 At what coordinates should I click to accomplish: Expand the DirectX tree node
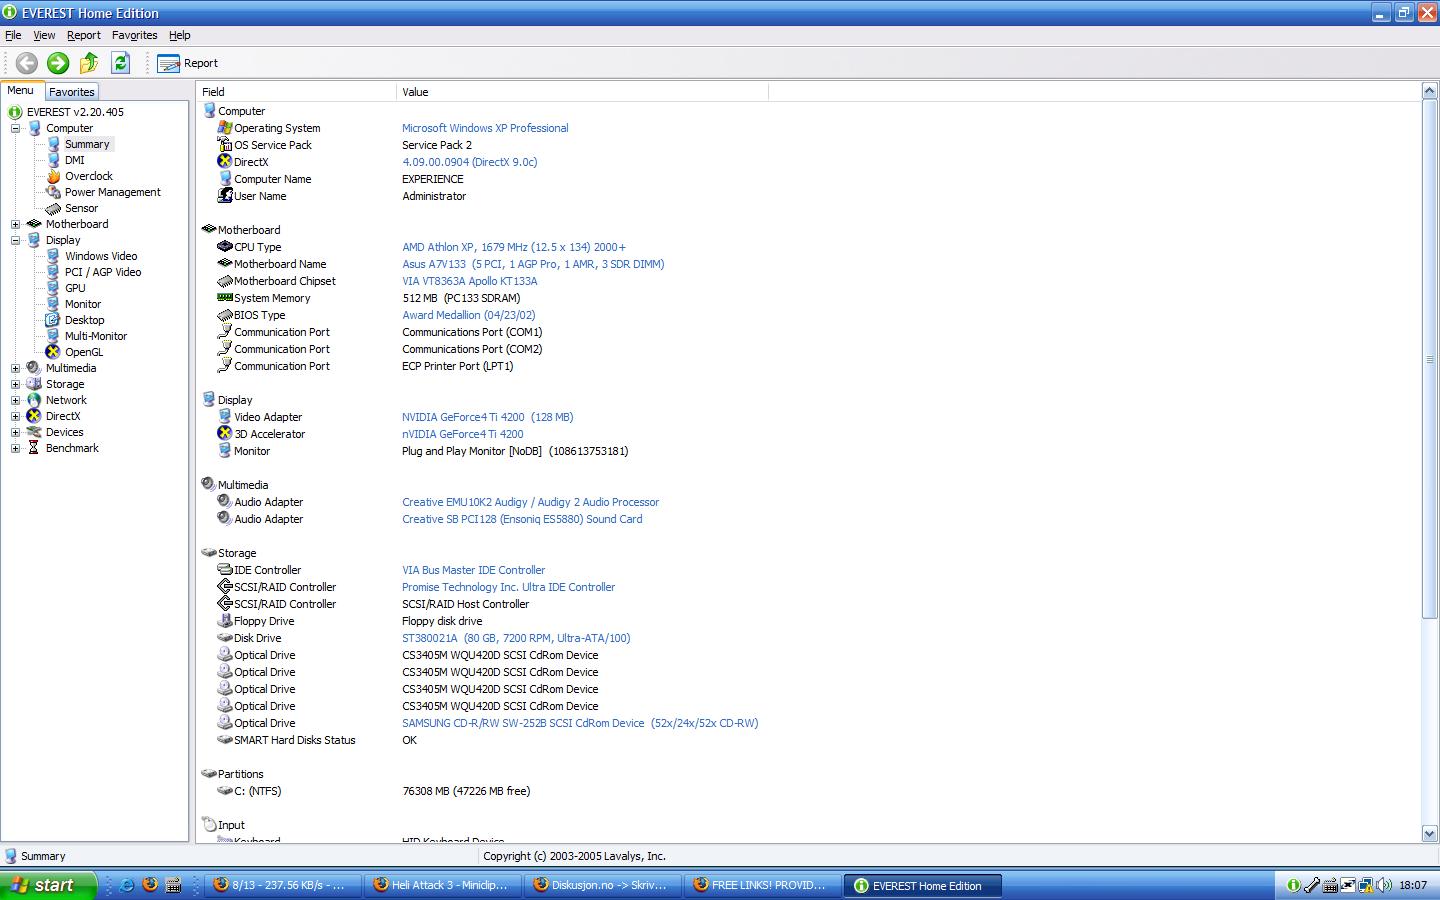15,416
